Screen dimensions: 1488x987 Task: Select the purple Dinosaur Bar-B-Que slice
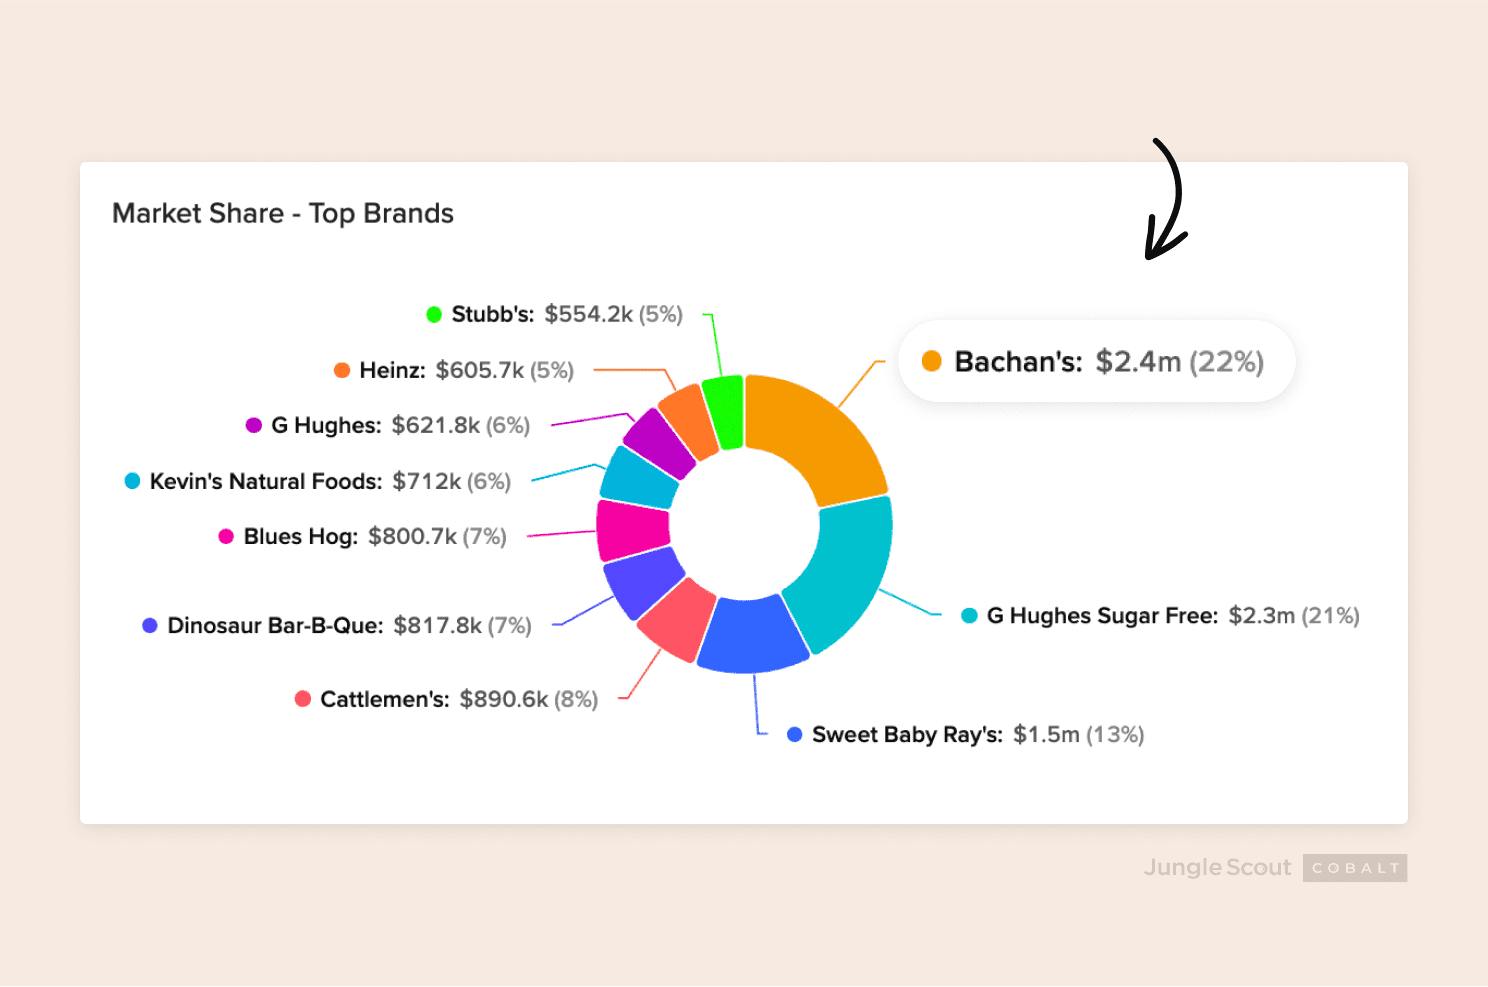point(640,583)
